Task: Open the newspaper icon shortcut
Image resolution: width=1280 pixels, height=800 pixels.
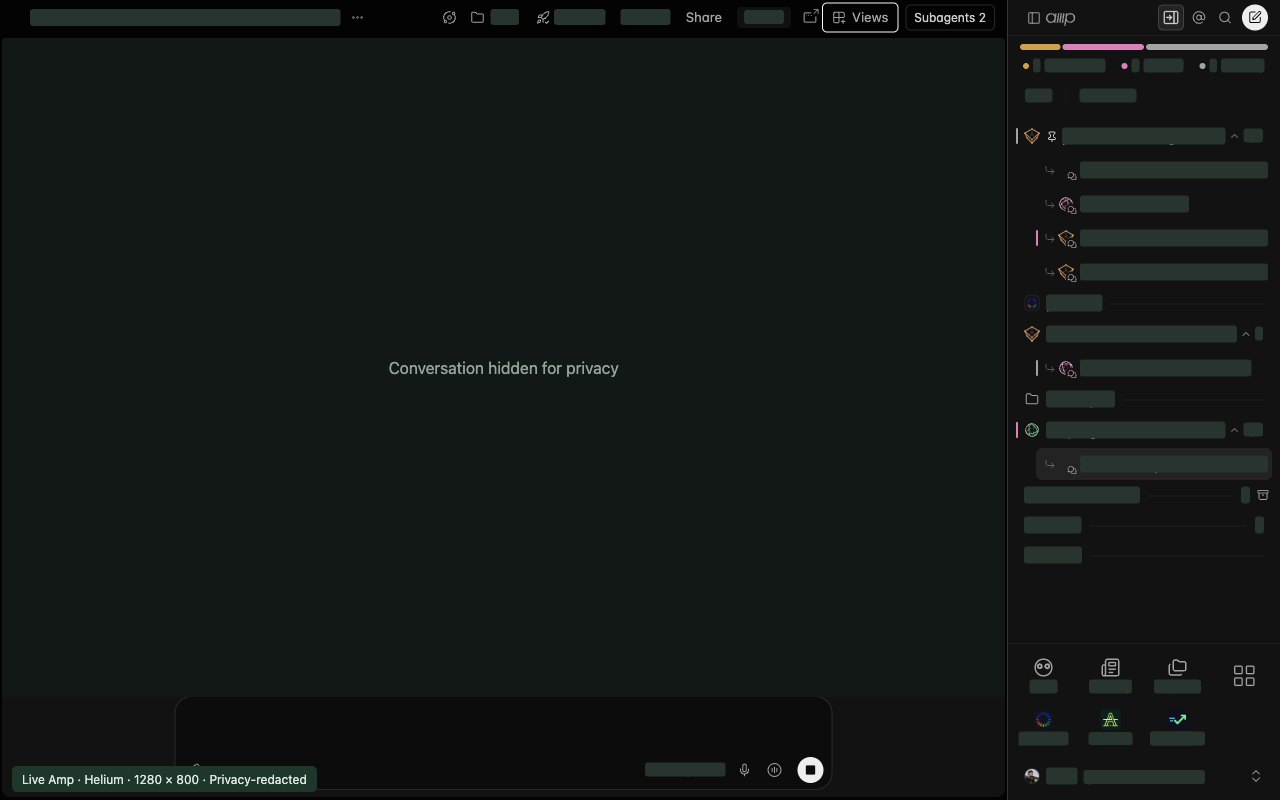Action: click(1110, 667)
